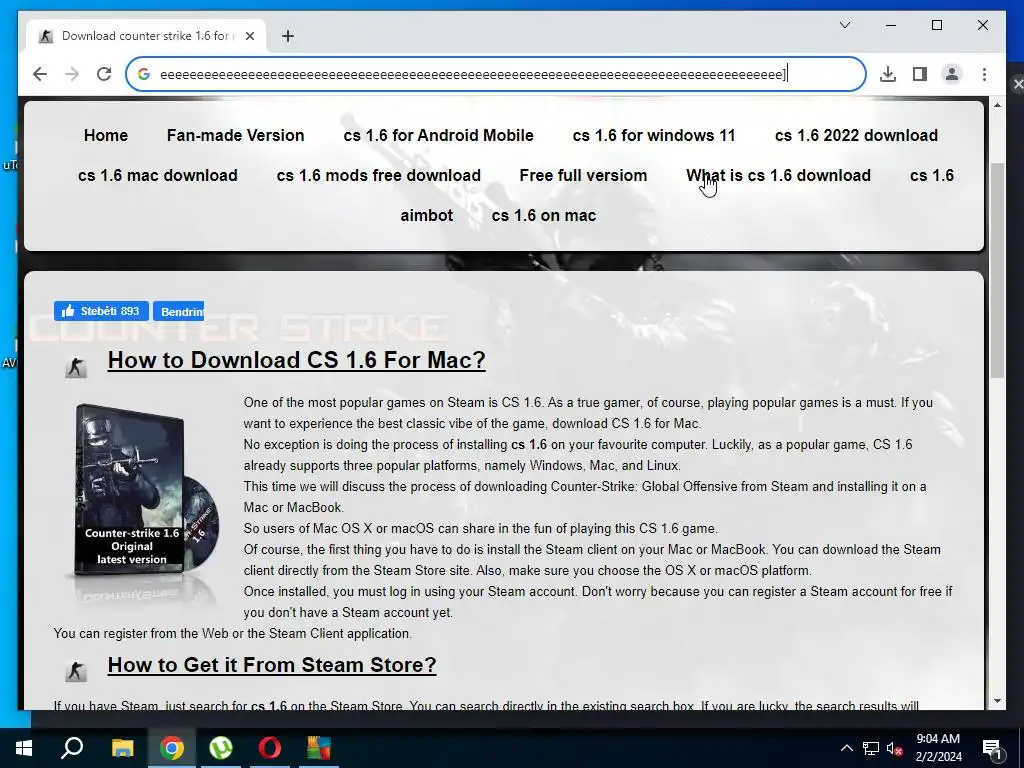This screenshot has height=768, width=1024.
Task: Open cs 1.6 on mac link
Action: click(x=543, y=216)
